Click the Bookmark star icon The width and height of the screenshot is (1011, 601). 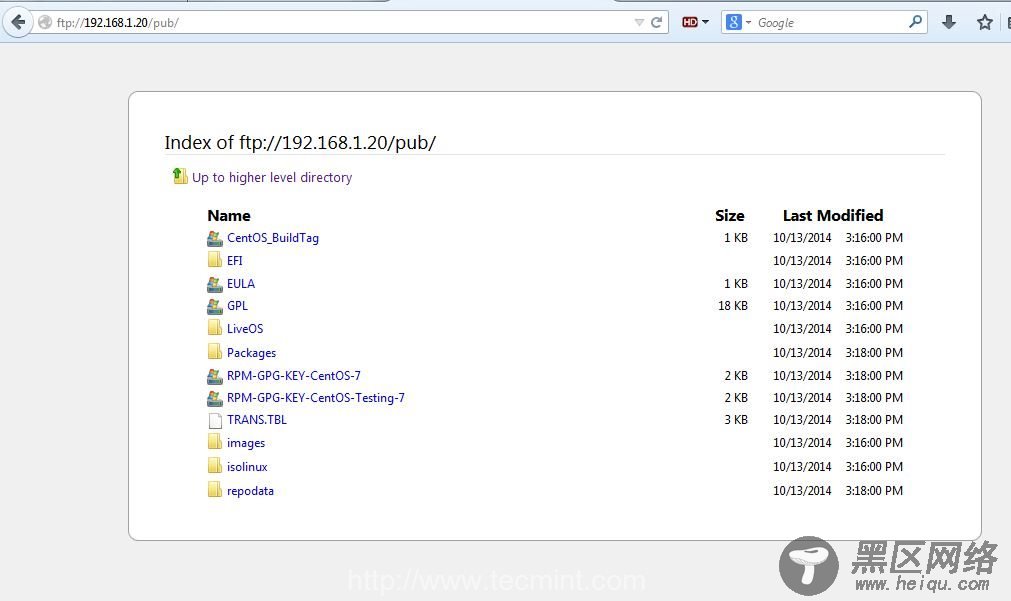tap(985, 22)
